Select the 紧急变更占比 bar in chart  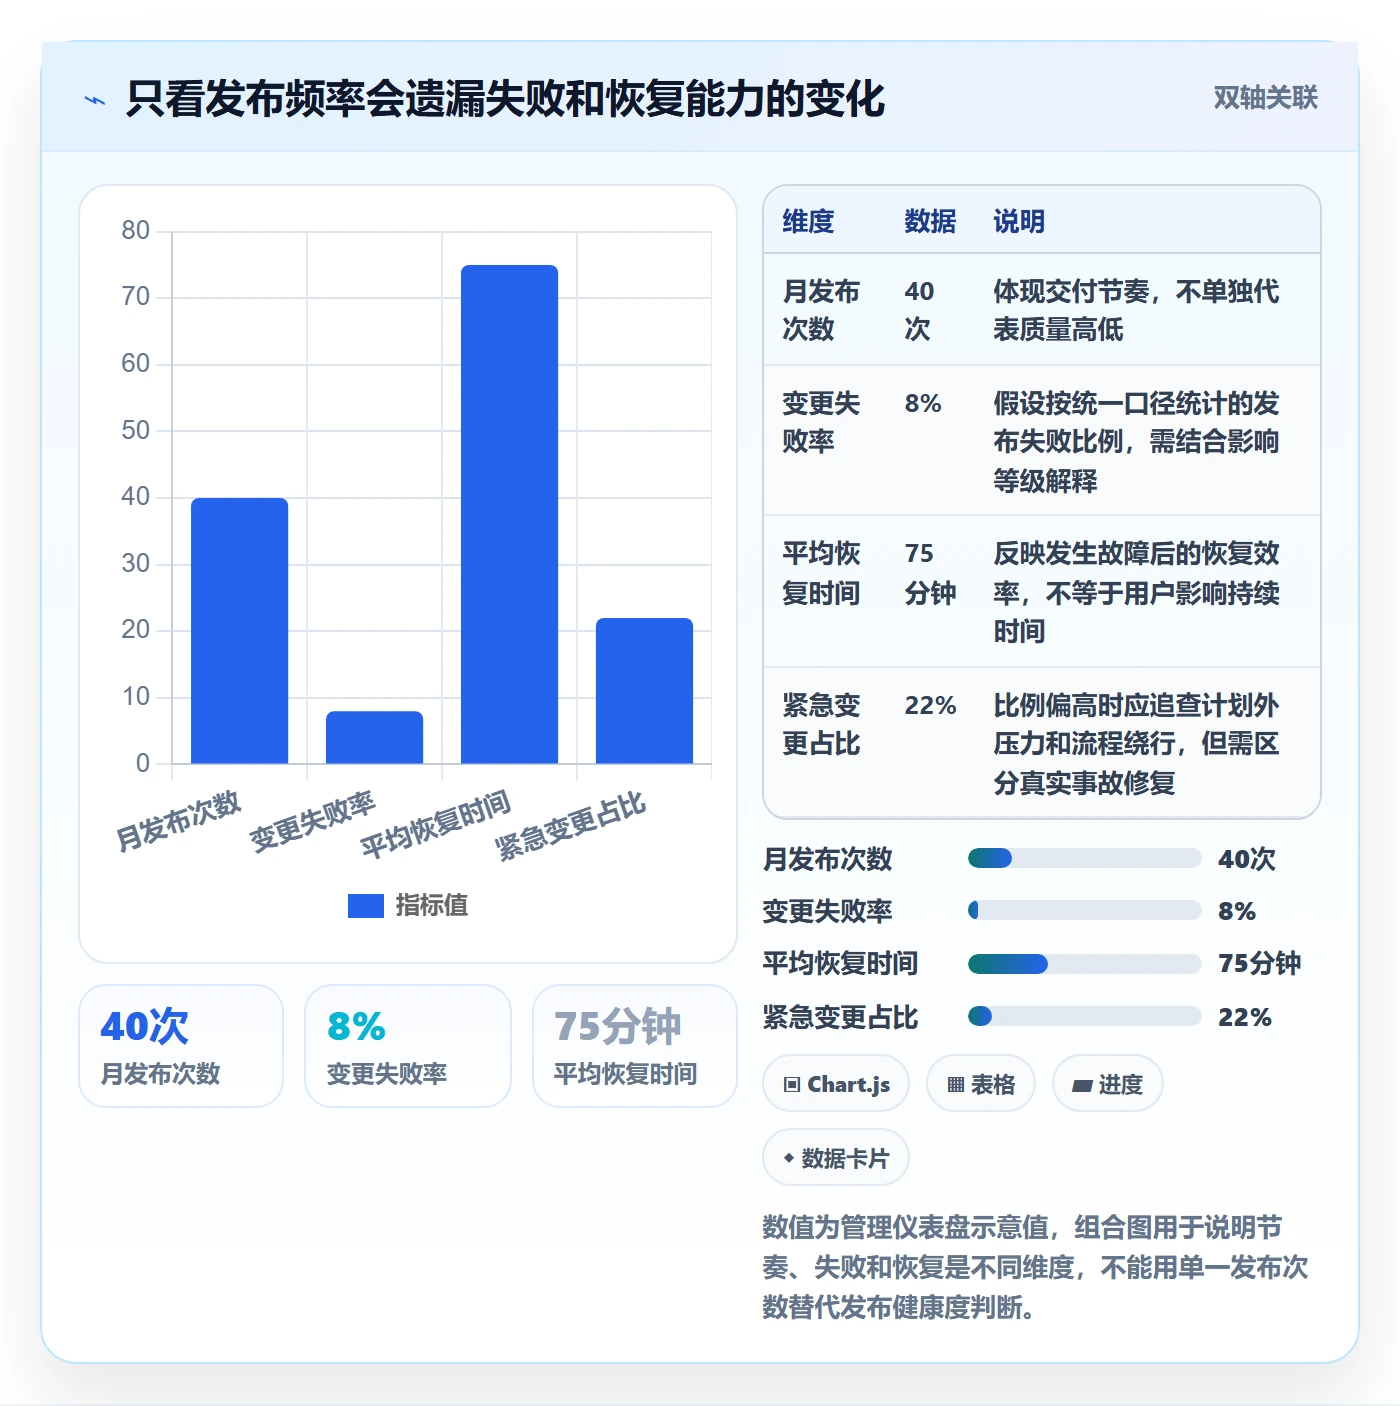(644, 691)
